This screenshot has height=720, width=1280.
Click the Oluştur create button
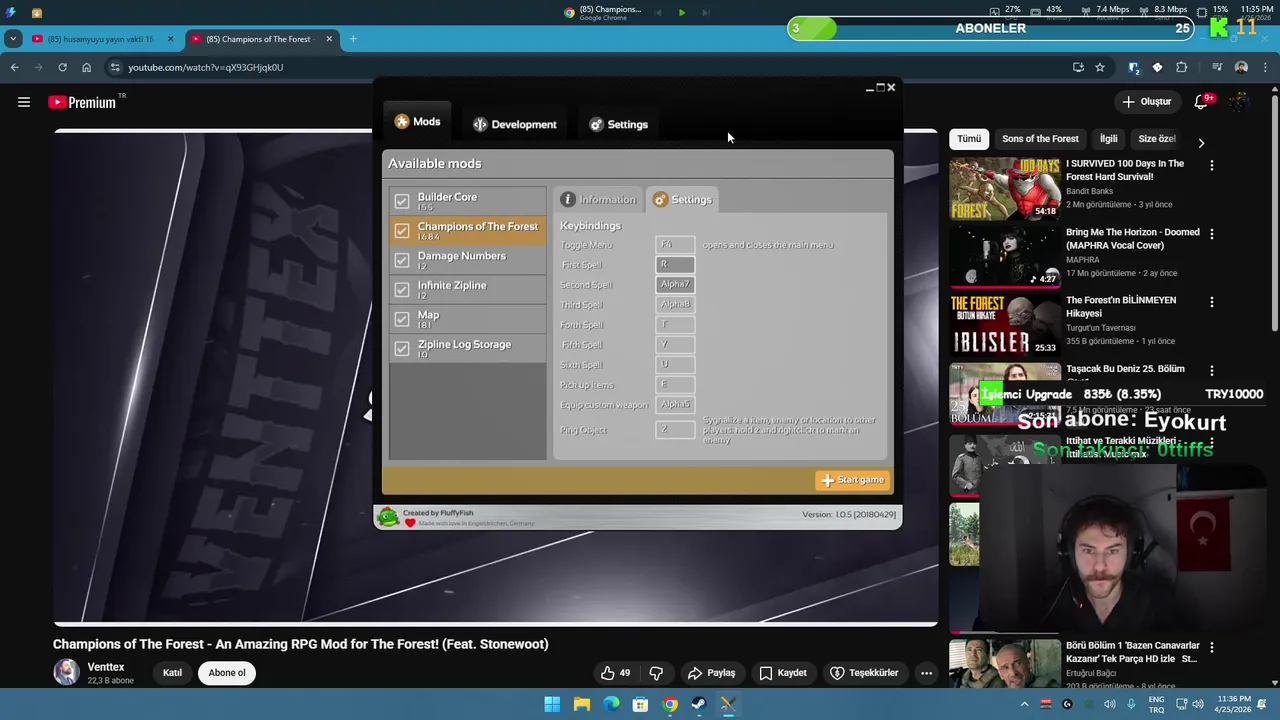1146,102
